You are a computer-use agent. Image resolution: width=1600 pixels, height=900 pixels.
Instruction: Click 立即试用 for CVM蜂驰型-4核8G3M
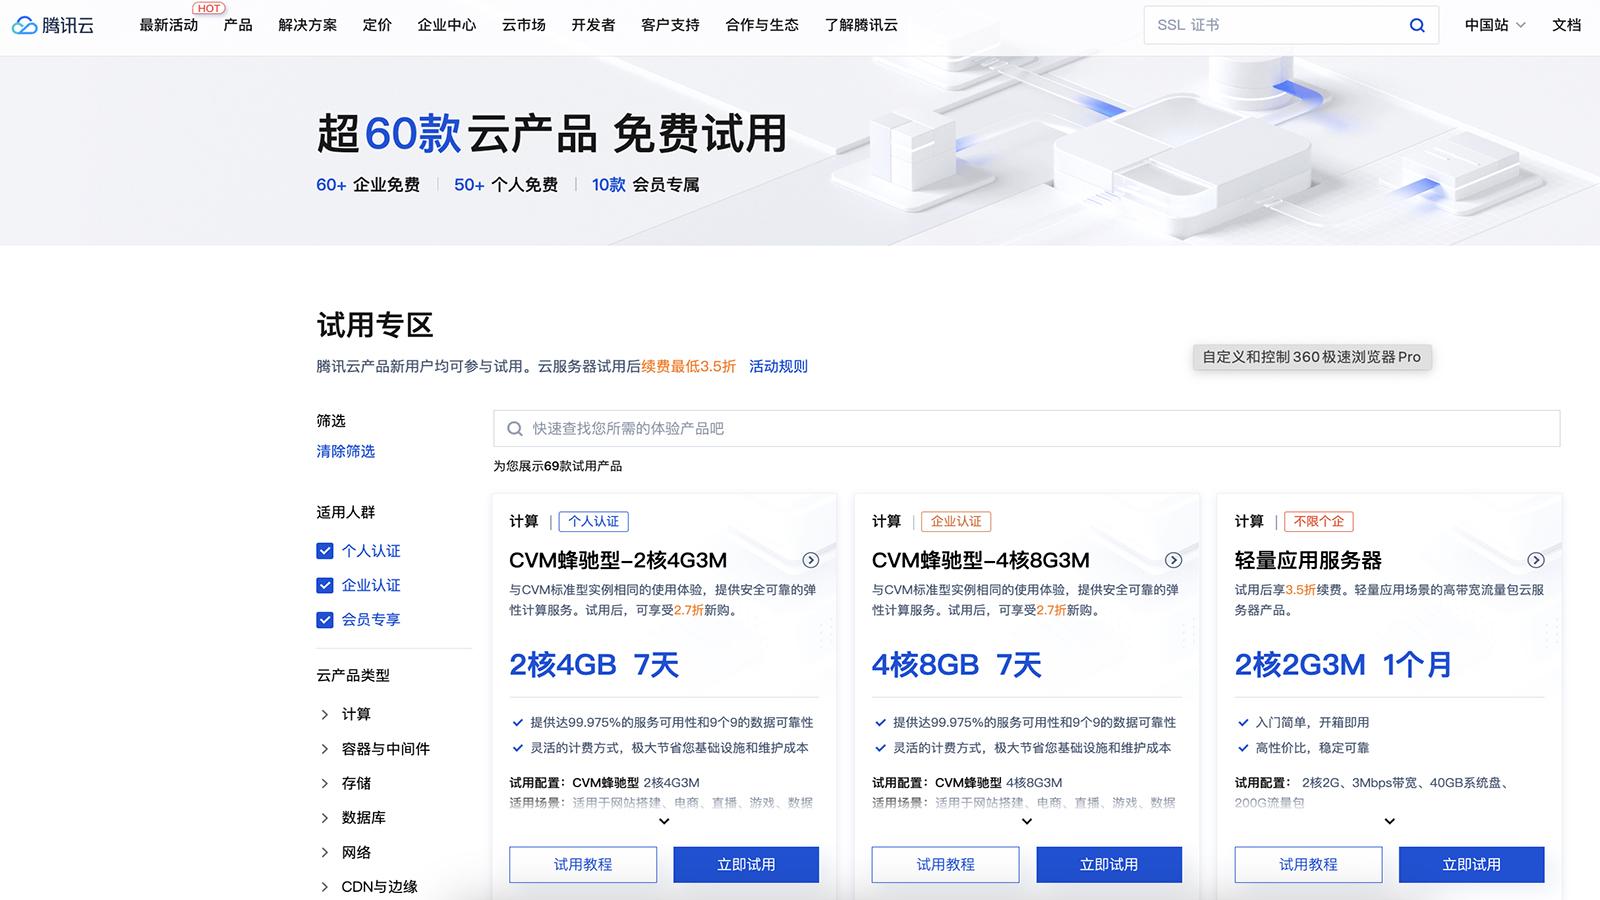point(1109,865)
